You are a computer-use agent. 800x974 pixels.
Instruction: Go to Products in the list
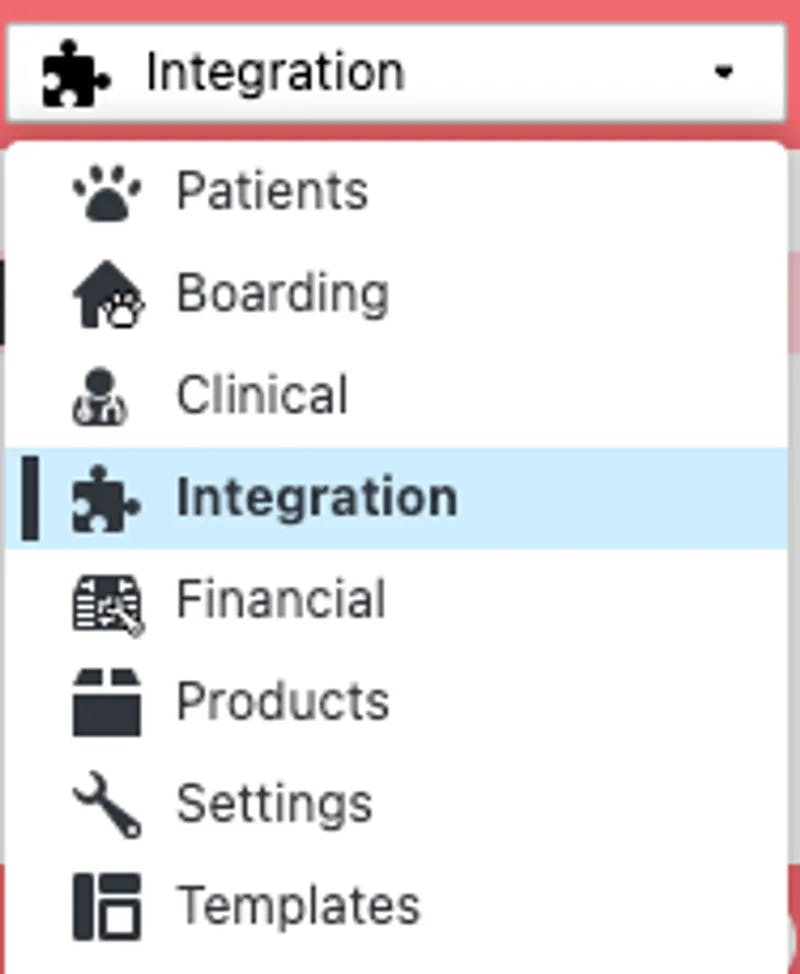click(x=282, y=703)
